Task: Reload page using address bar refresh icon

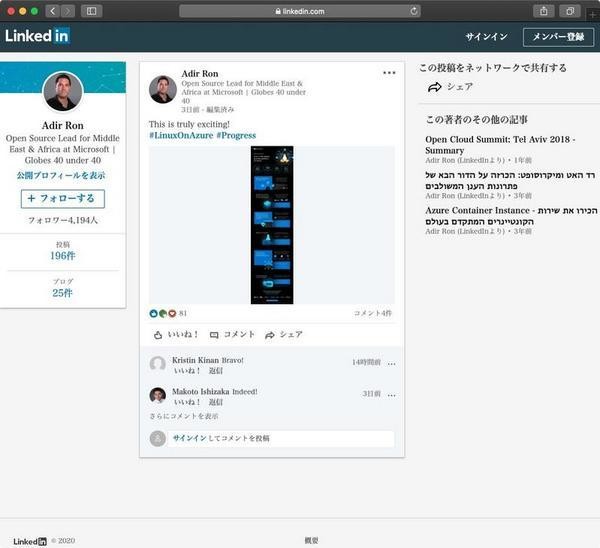Action: [414, 11]
